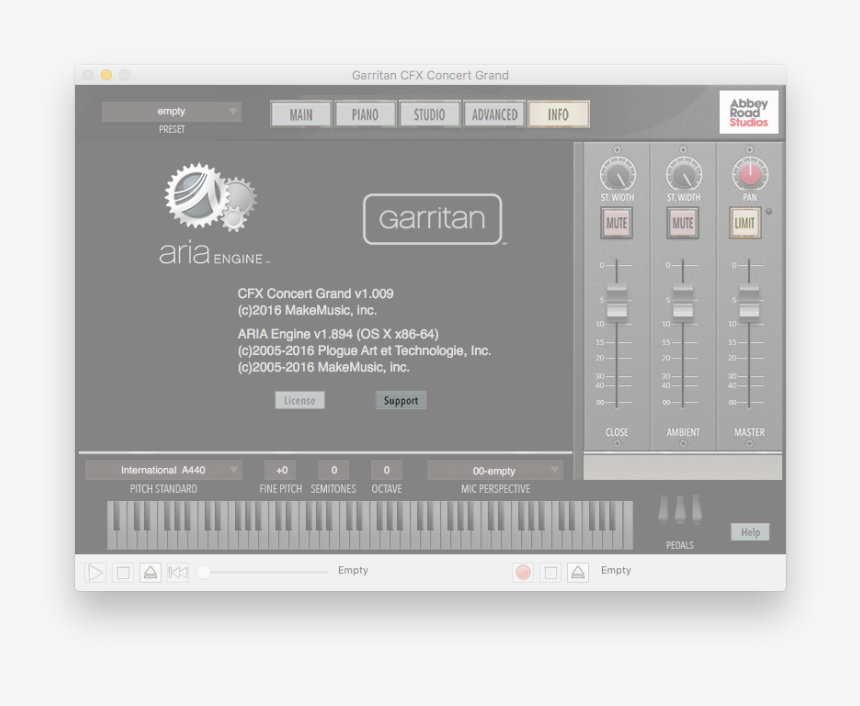Open the PRESET dropdown
The height and width of the screenshot is (706, 860).
click(172, 111)
